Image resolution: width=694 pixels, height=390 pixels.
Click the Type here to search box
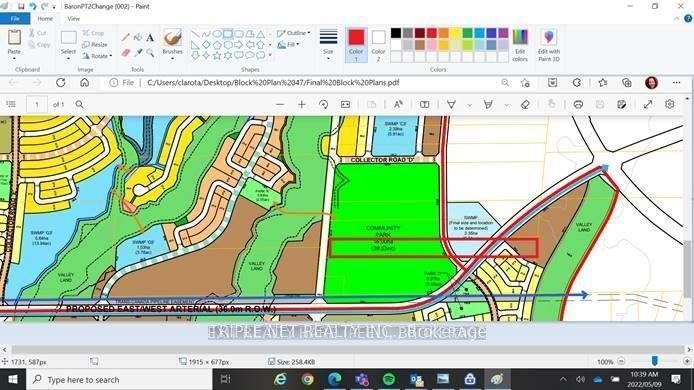coord(120,379)
